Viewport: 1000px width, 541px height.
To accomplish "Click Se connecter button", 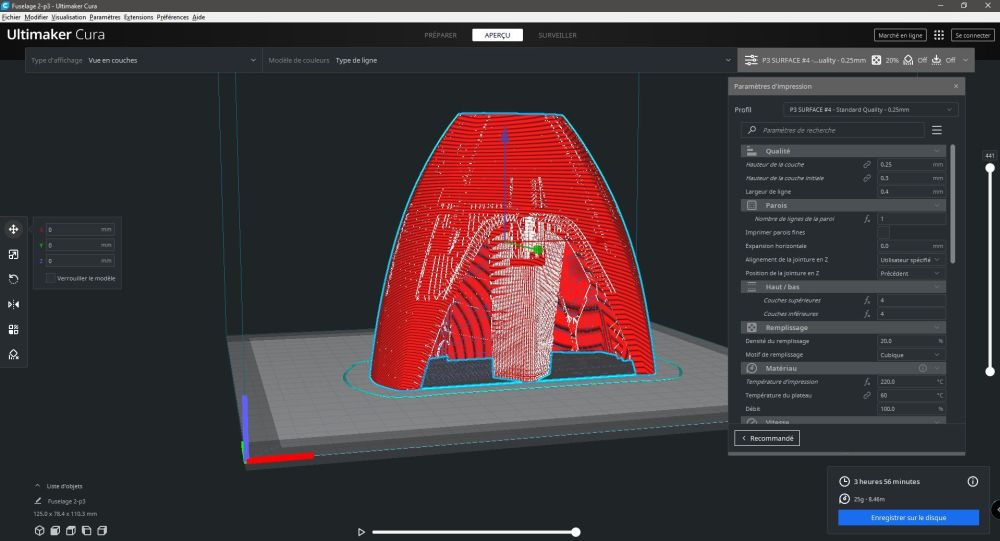I will pos(972,35).
